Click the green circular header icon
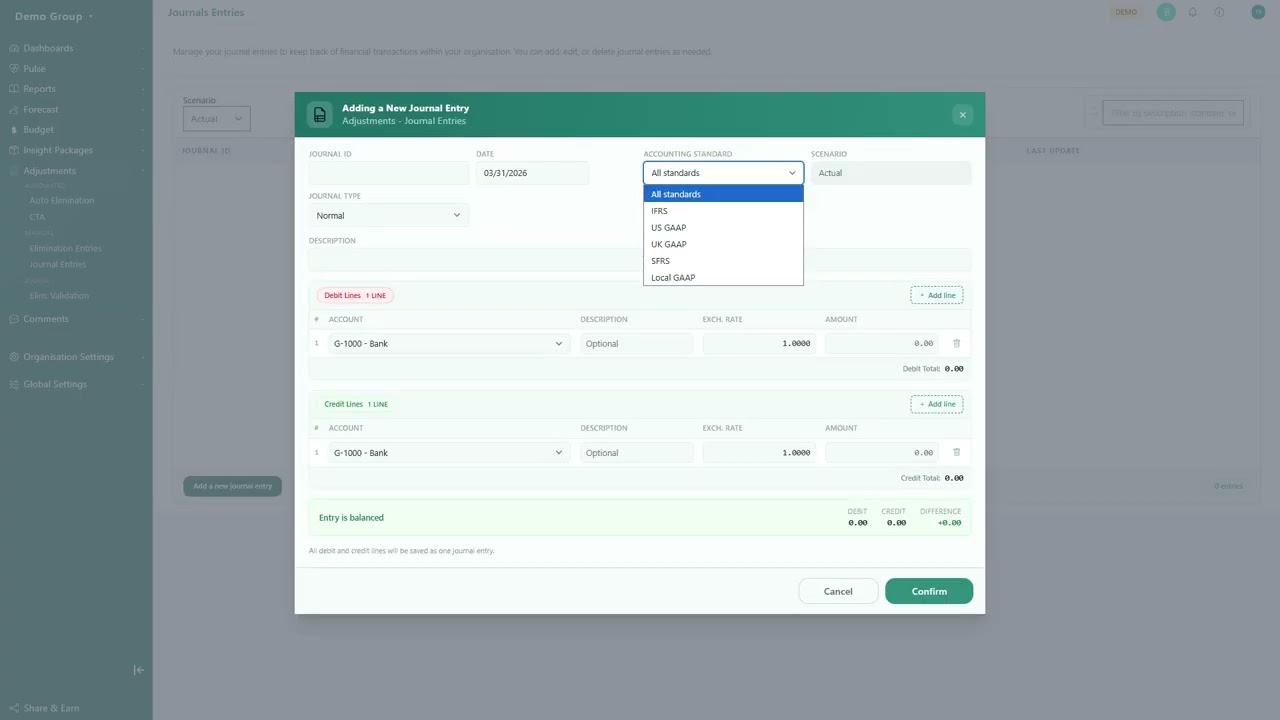This screenshot has width=1280, height=720. (x=1166, y=12)
